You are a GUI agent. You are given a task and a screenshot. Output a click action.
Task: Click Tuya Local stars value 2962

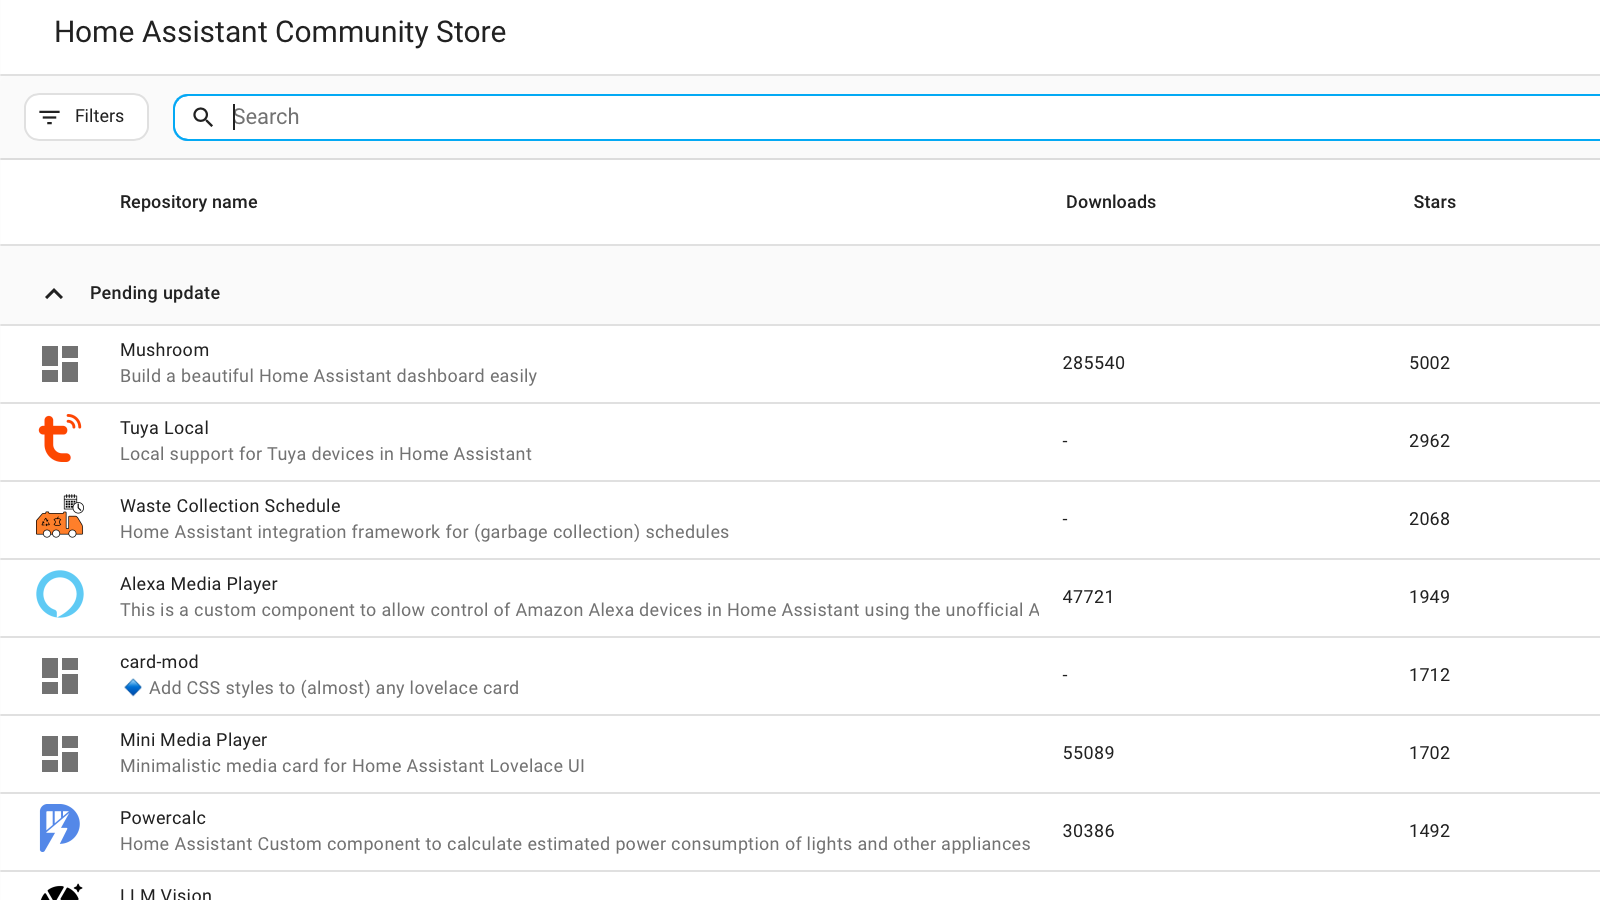1429,441
